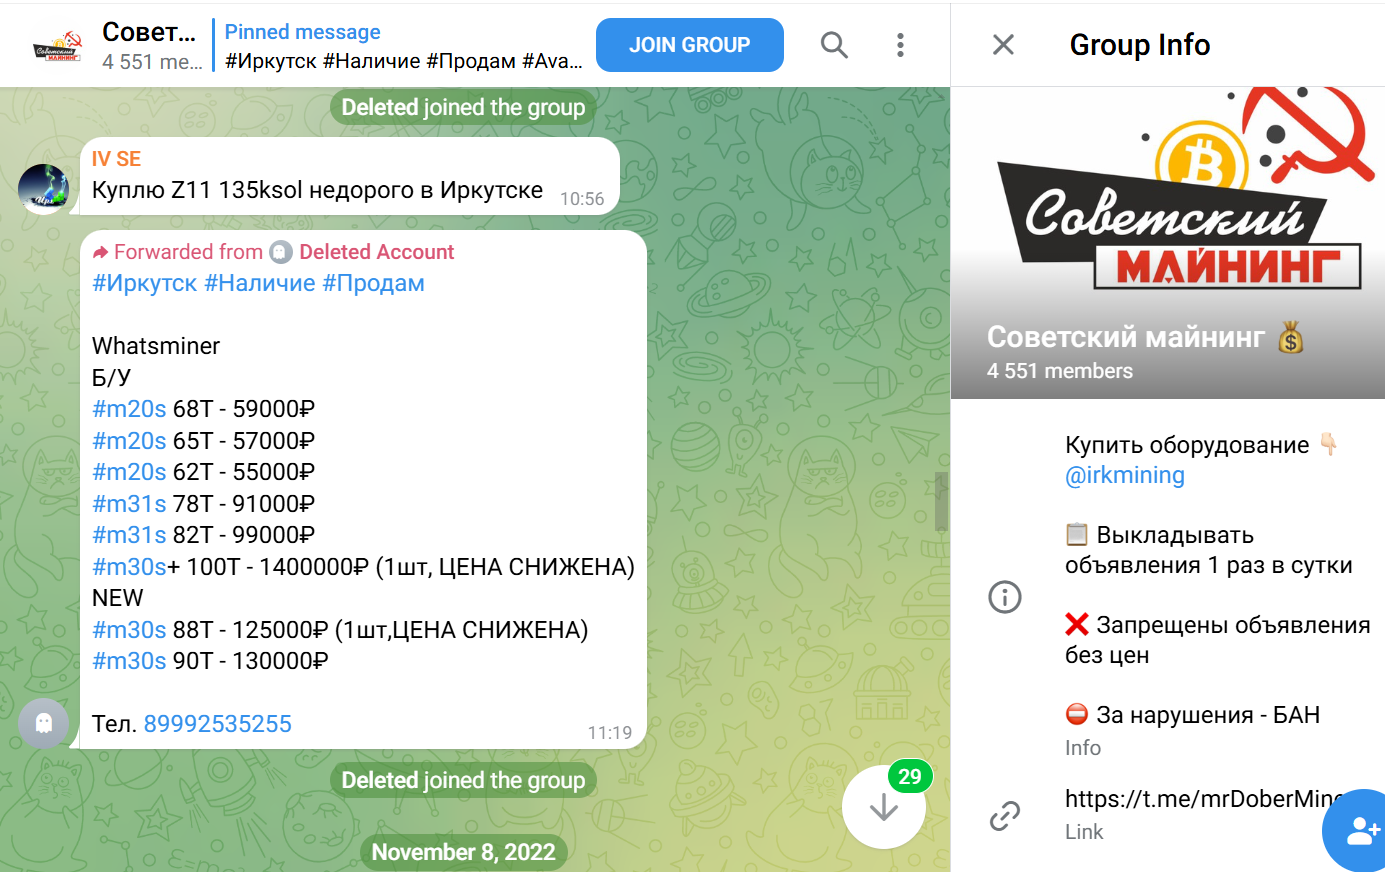Screen dimensions: 1385x872
Task: Open the three-dot more options menu
Action: coord(900,45)
